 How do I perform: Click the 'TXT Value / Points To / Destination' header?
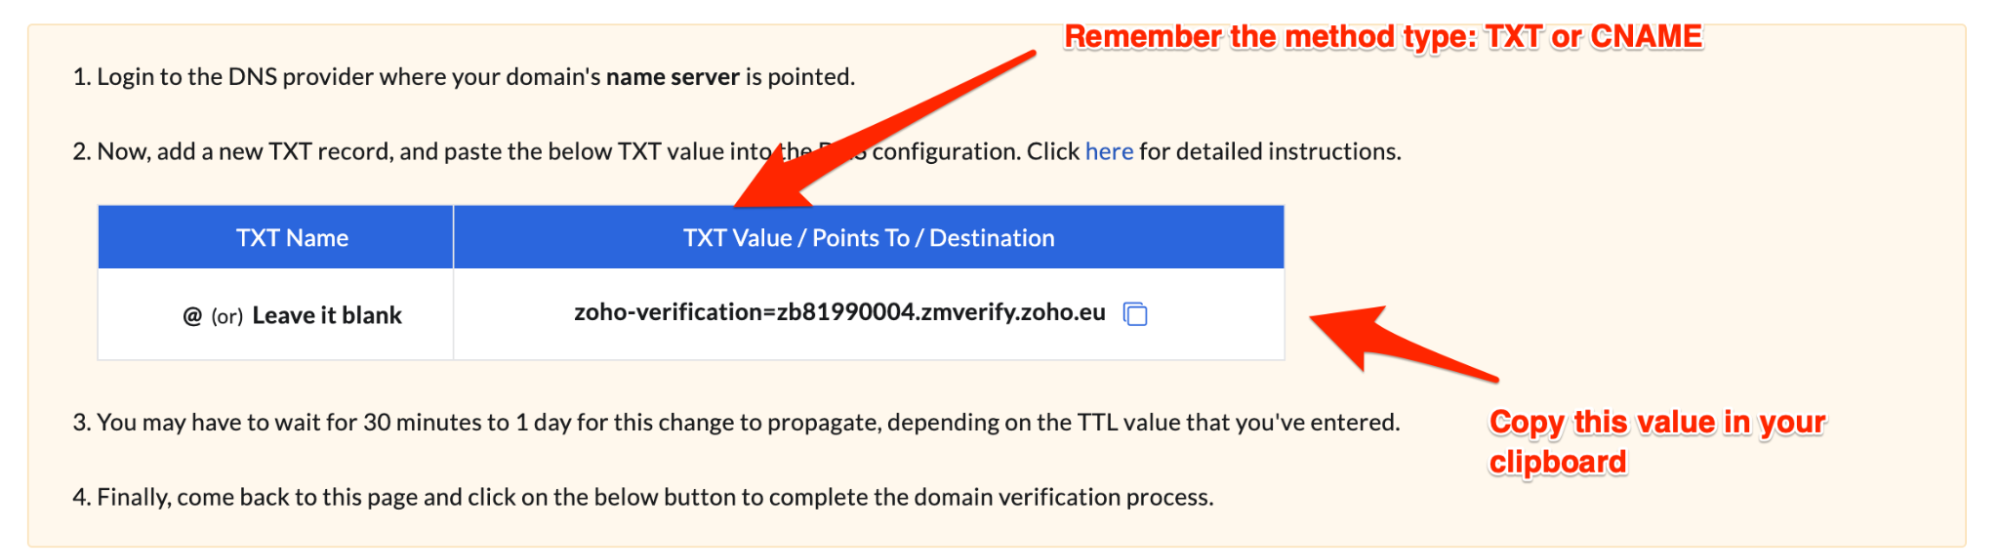tap(868, 238)
